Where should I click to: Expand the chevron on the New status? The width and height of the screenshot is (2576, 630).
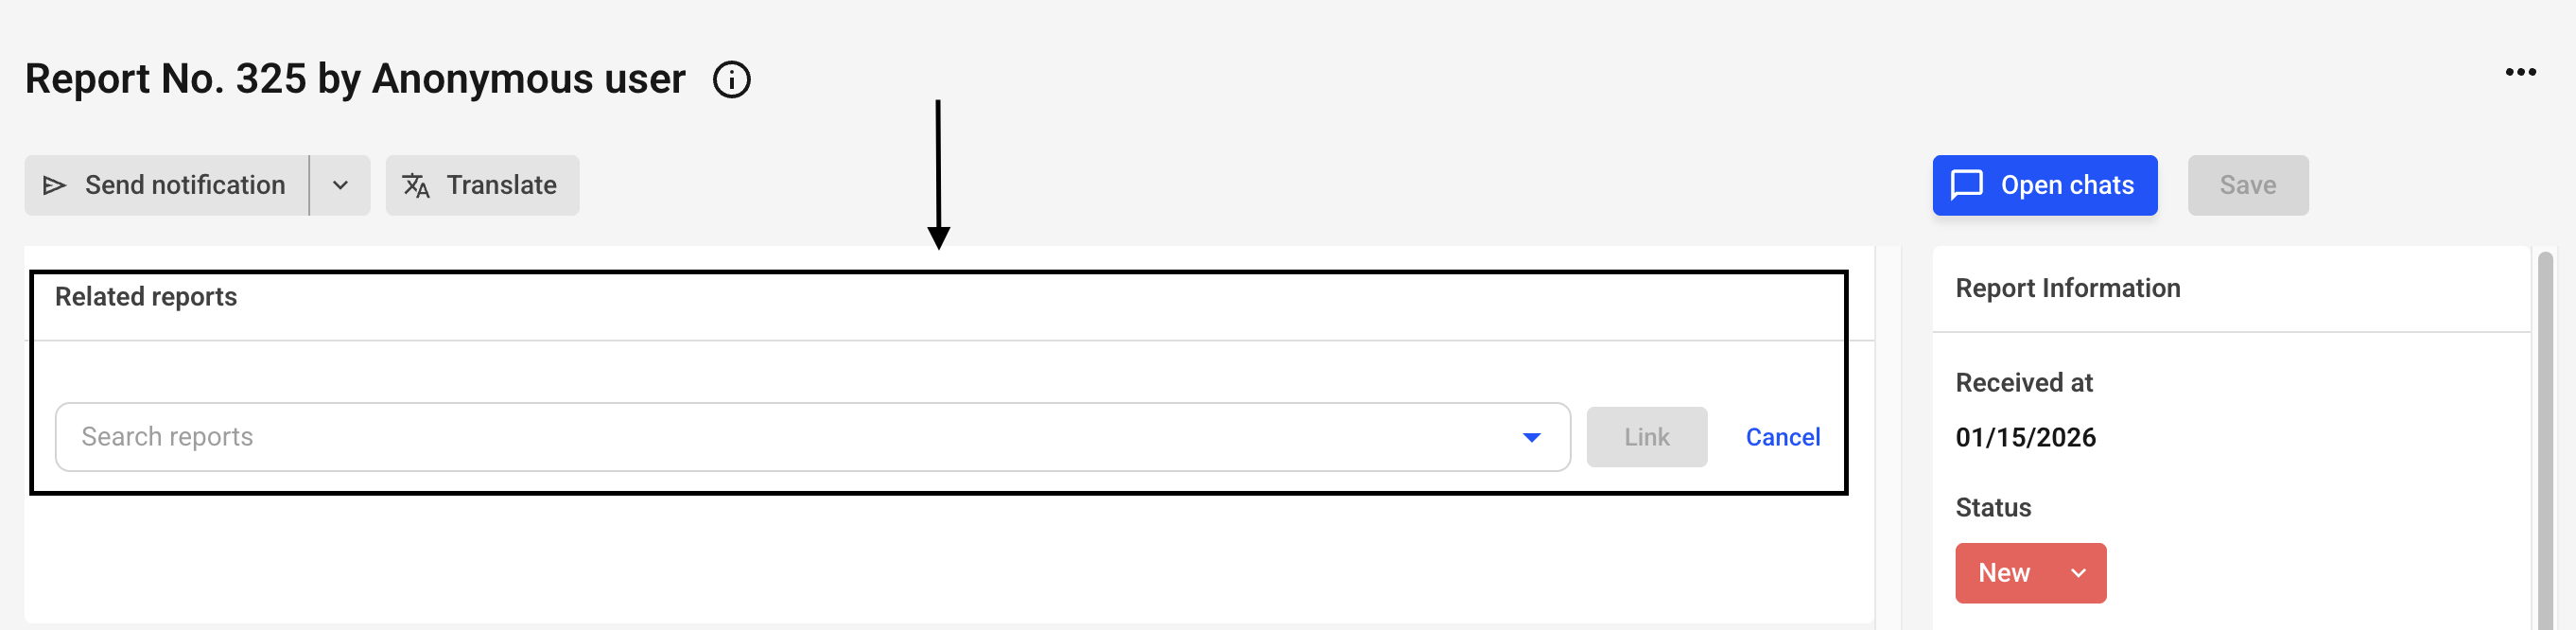(x=2078, y=573)
